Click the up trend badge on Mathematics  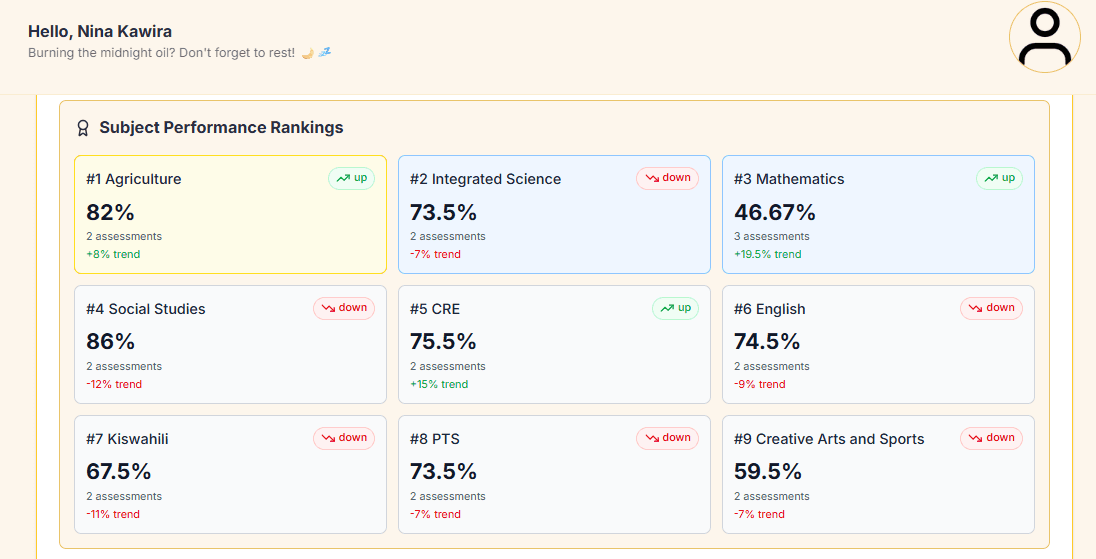click(x=999, y=178)
